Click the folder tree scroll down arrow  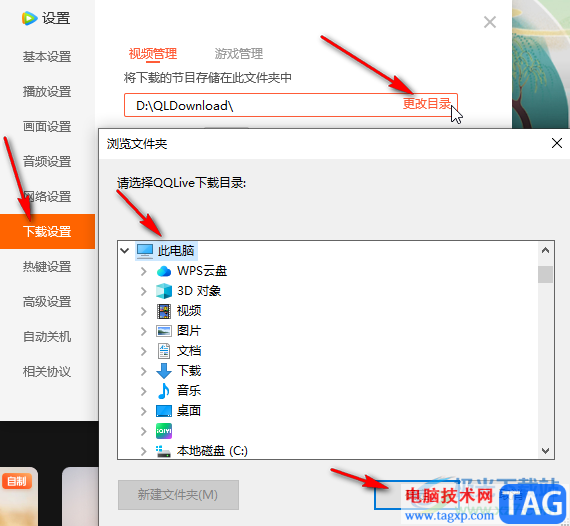[545, 451]
